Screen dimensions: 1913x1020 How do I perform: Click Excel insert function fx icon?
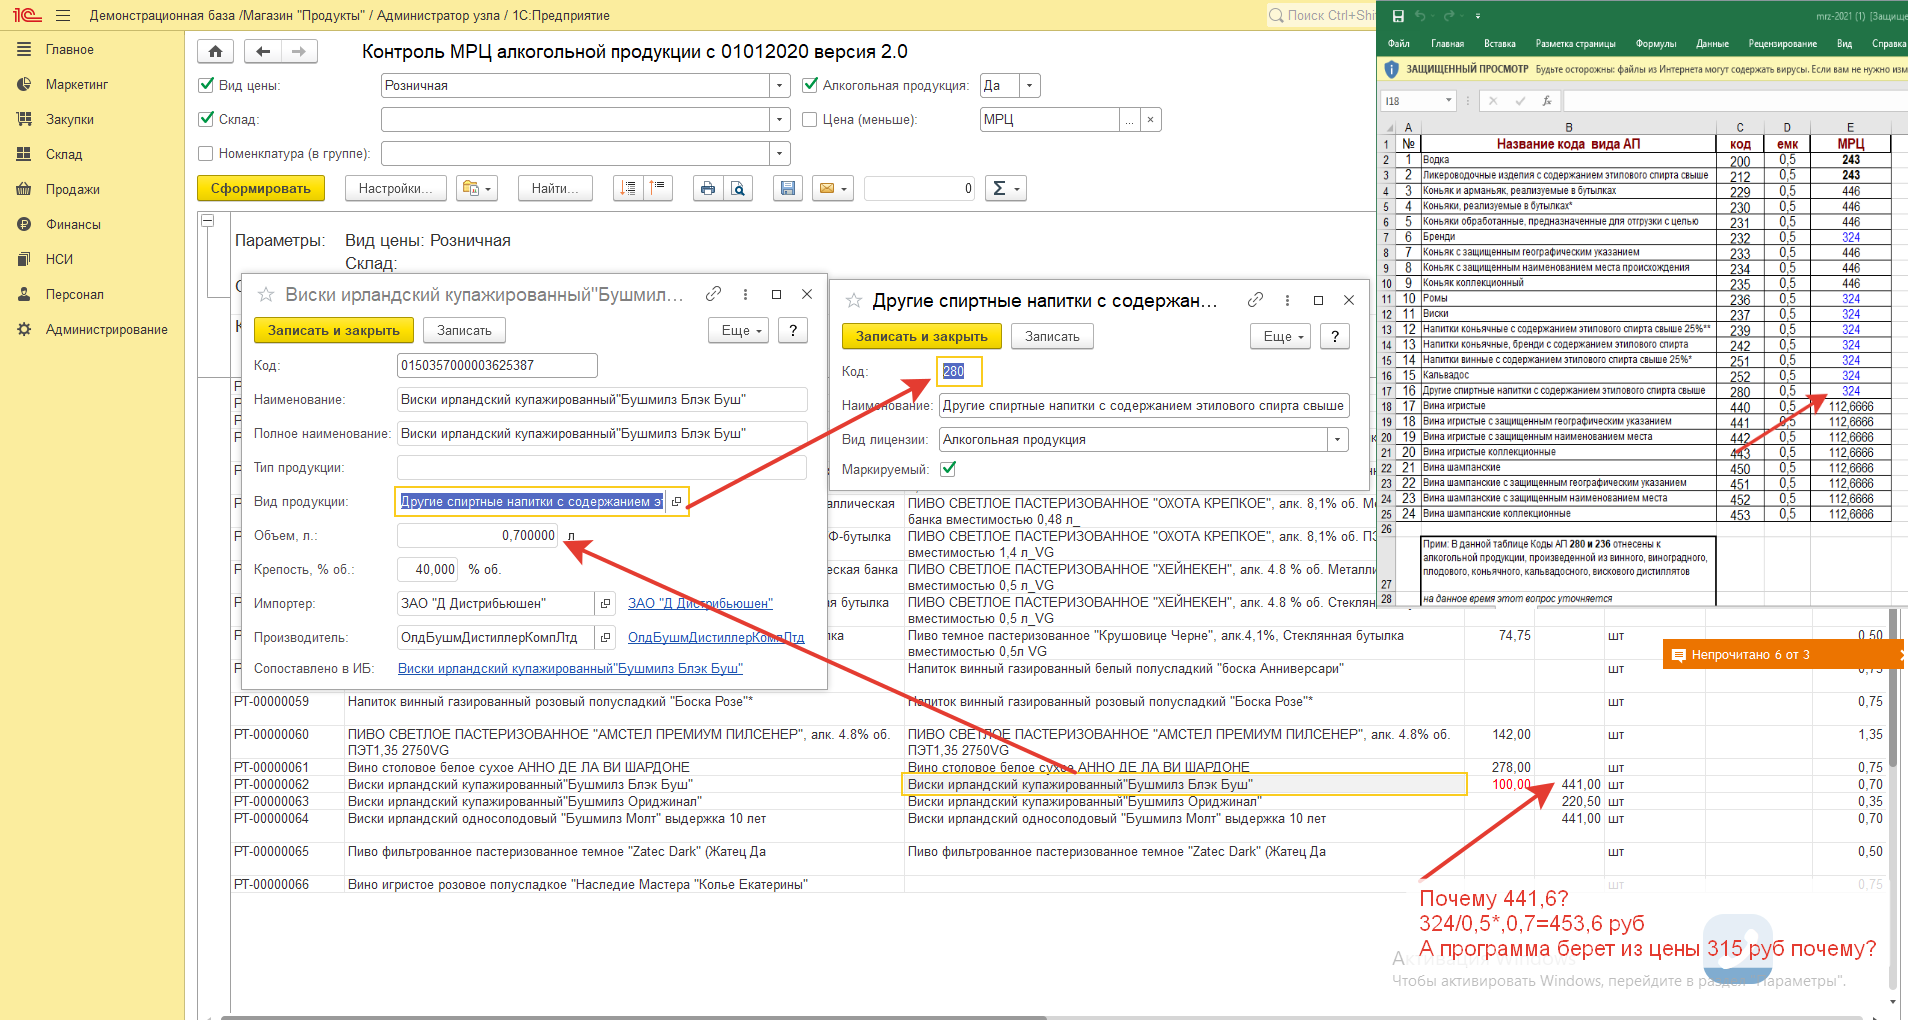pos(1546,101)
